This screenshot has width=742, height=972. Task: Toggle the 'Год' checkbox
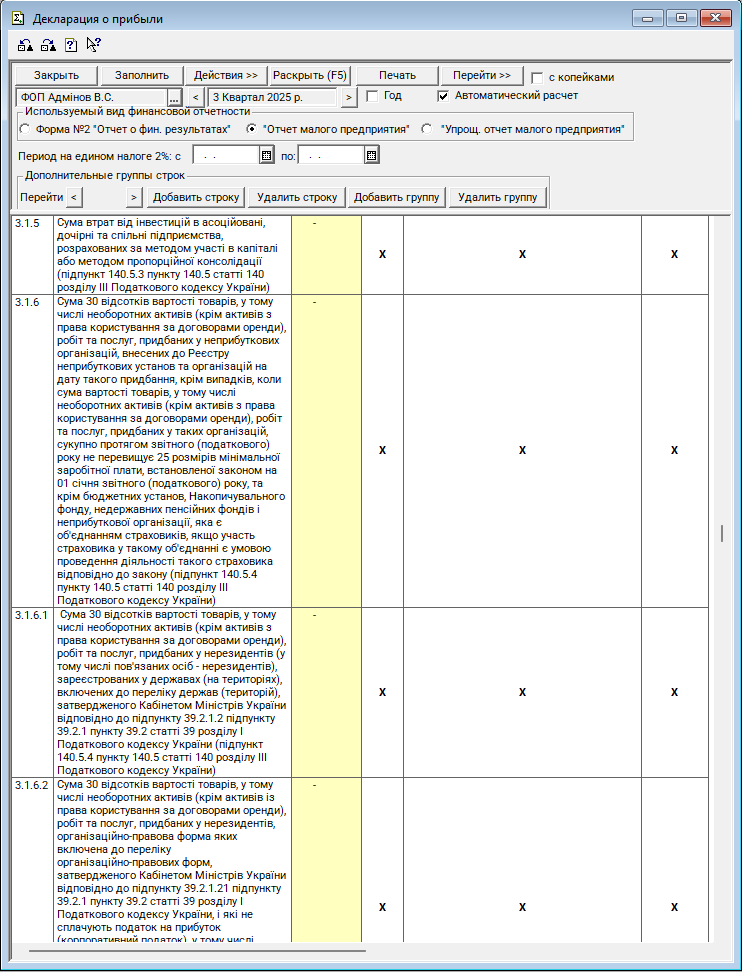[372, 96]
